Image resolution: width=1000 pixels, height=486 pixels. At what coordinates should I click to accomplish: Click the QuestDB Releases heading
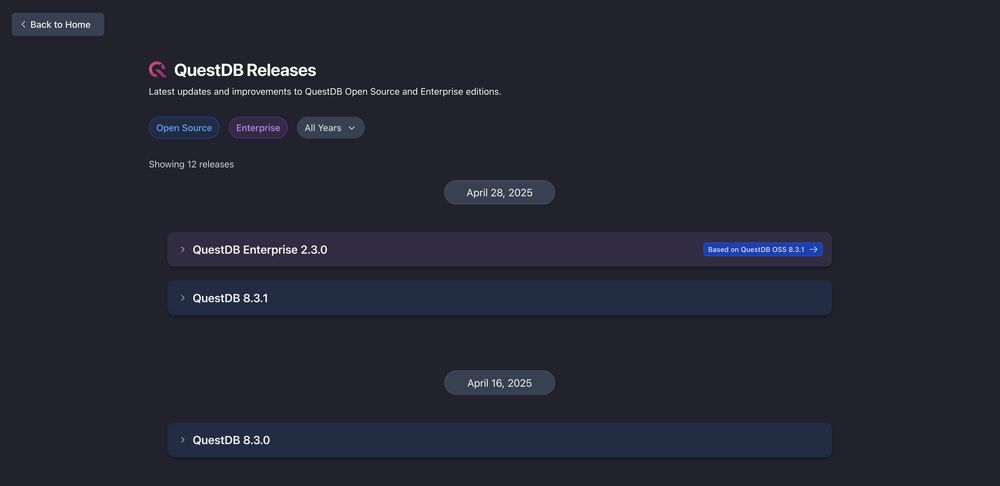tap(245, 70)
